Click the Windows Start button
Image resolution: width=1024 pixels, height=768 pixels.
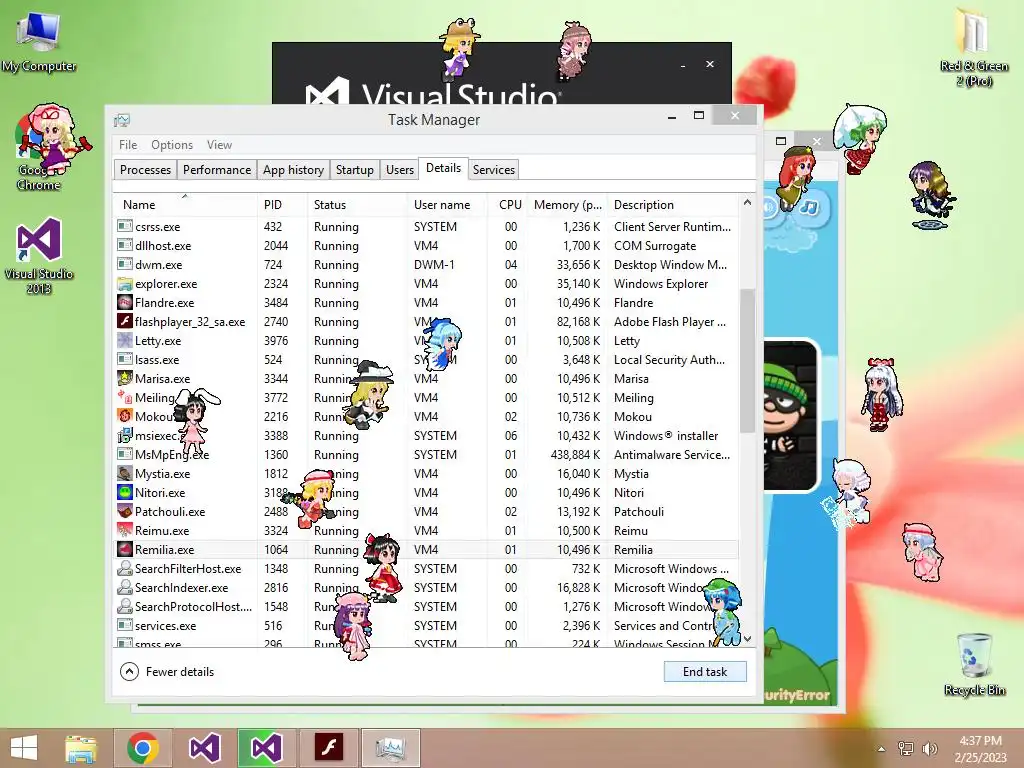point(24,748)
